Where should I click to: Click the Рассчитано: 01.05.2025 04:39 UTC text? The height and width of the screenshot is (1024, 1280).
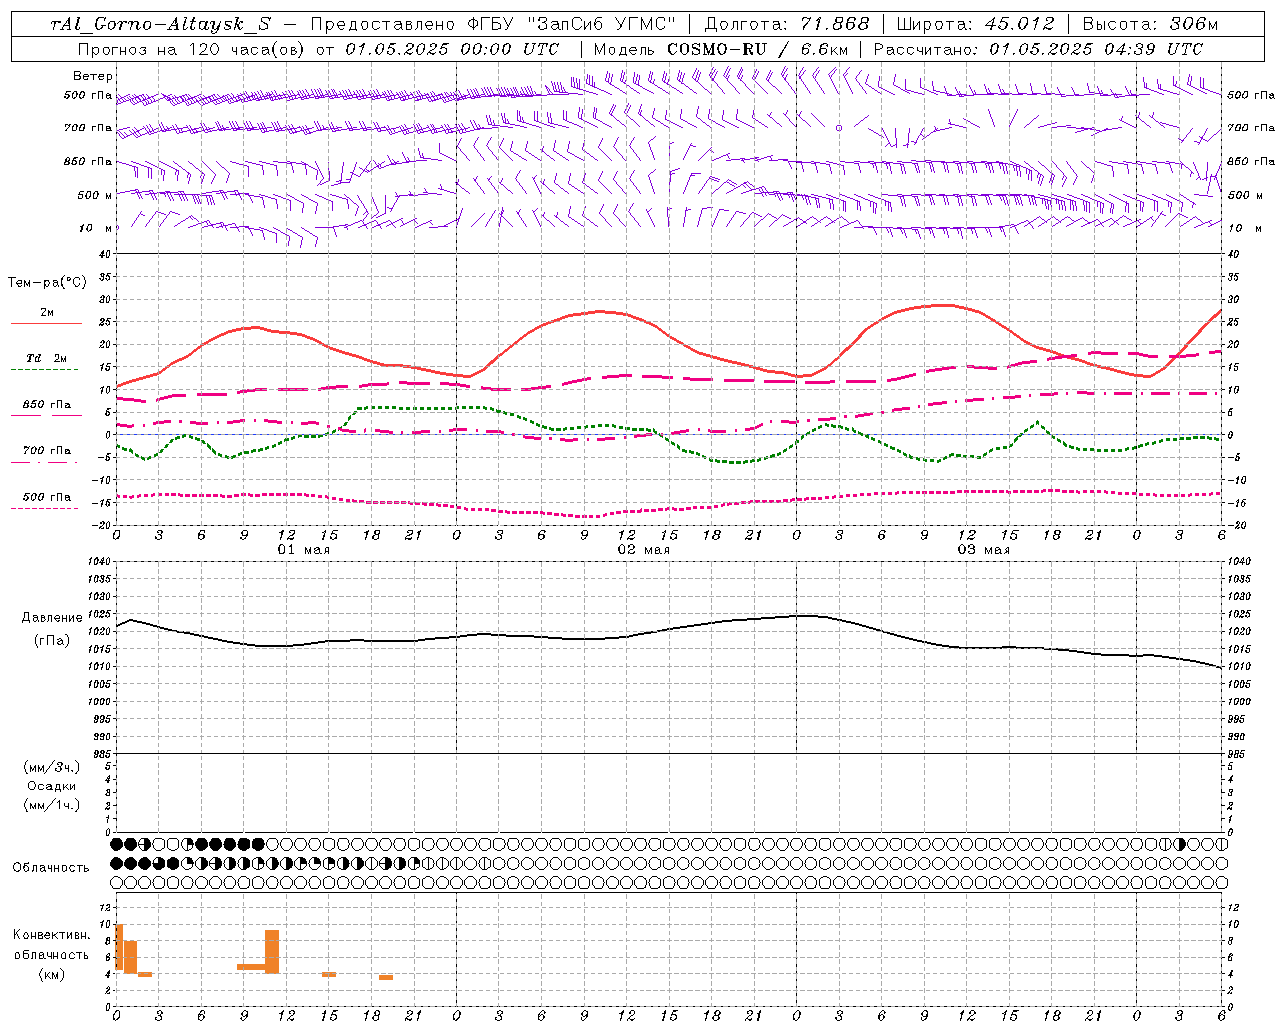pyautogui.click(x=1038, y=49)
